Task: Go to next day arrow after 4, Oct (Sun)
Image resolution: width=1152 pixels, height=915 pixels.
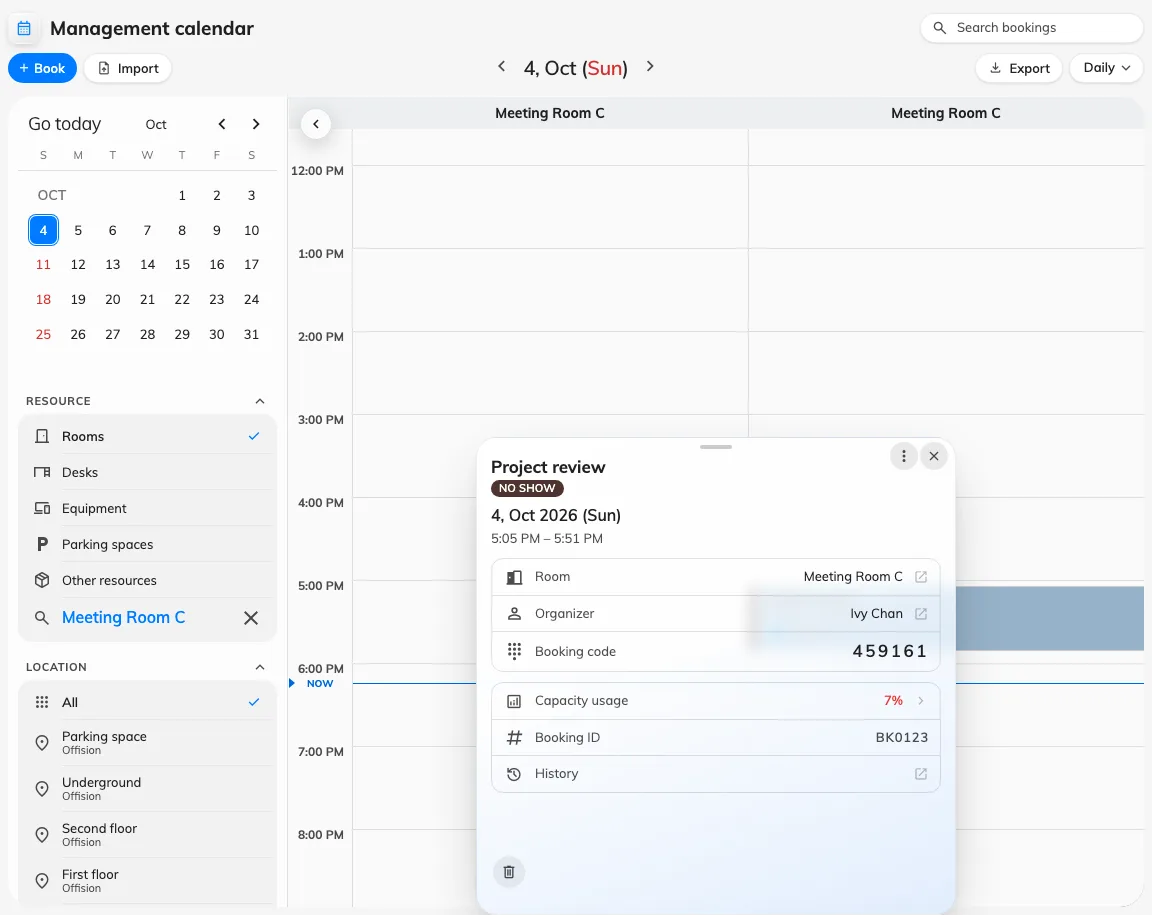Action: [x=650, y=67]
